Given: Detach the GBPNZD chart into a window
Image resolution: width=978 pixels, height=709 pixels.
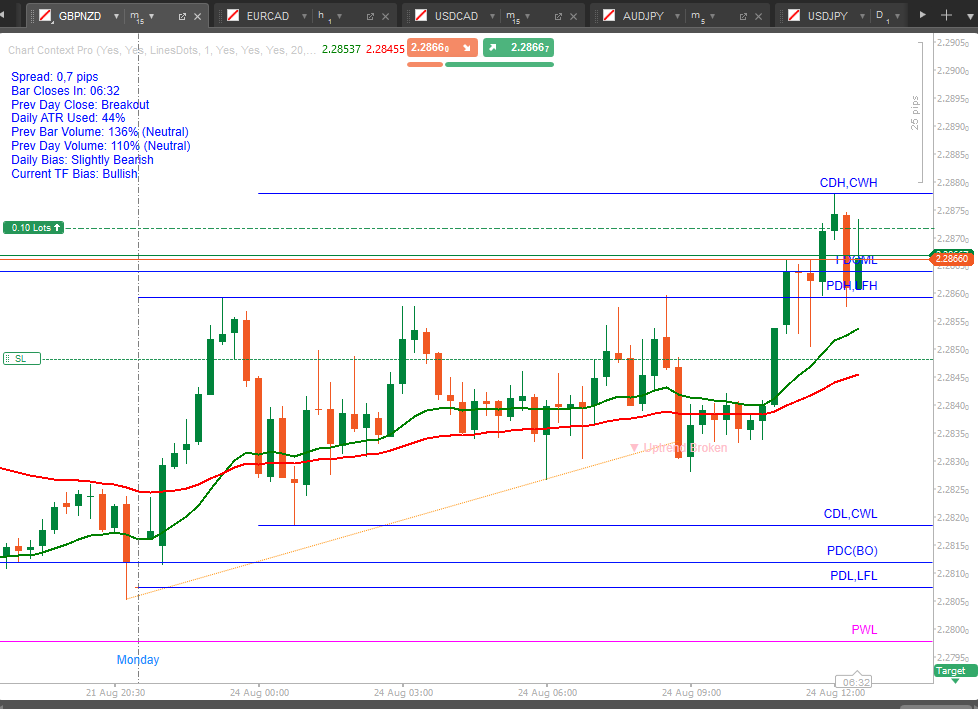Looking at the screenshot, I should tap(182, 17).
